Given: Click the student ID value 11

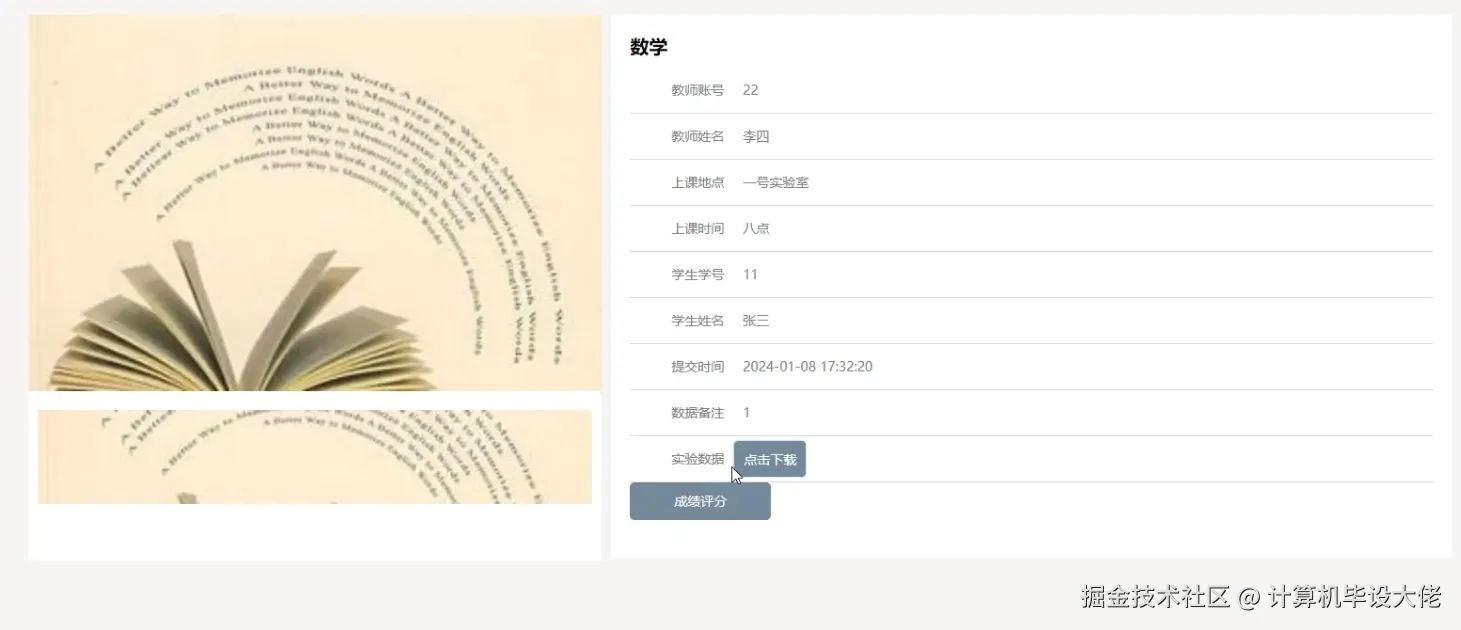Looking at the screenshot, I should tap(750, 273).
